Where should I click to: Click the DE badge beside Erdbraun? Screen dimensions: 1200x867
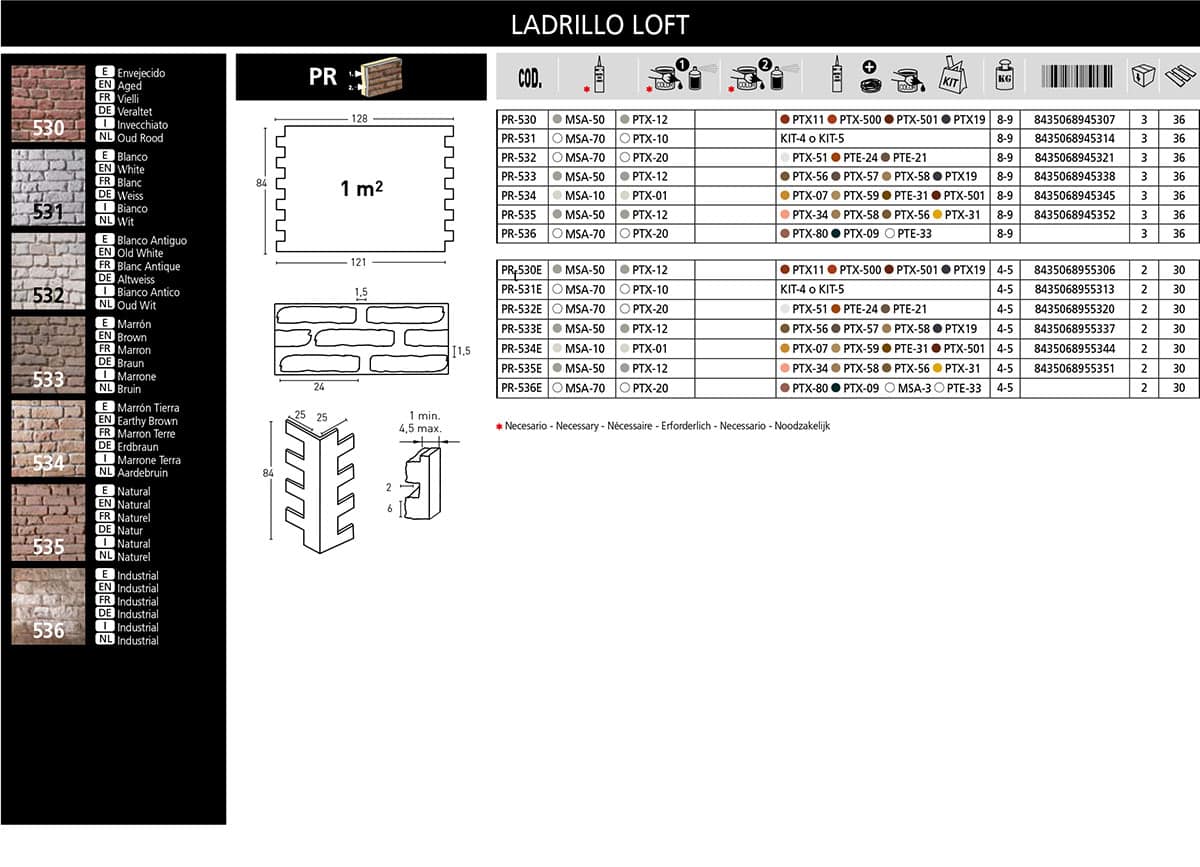tap(103, 446)
